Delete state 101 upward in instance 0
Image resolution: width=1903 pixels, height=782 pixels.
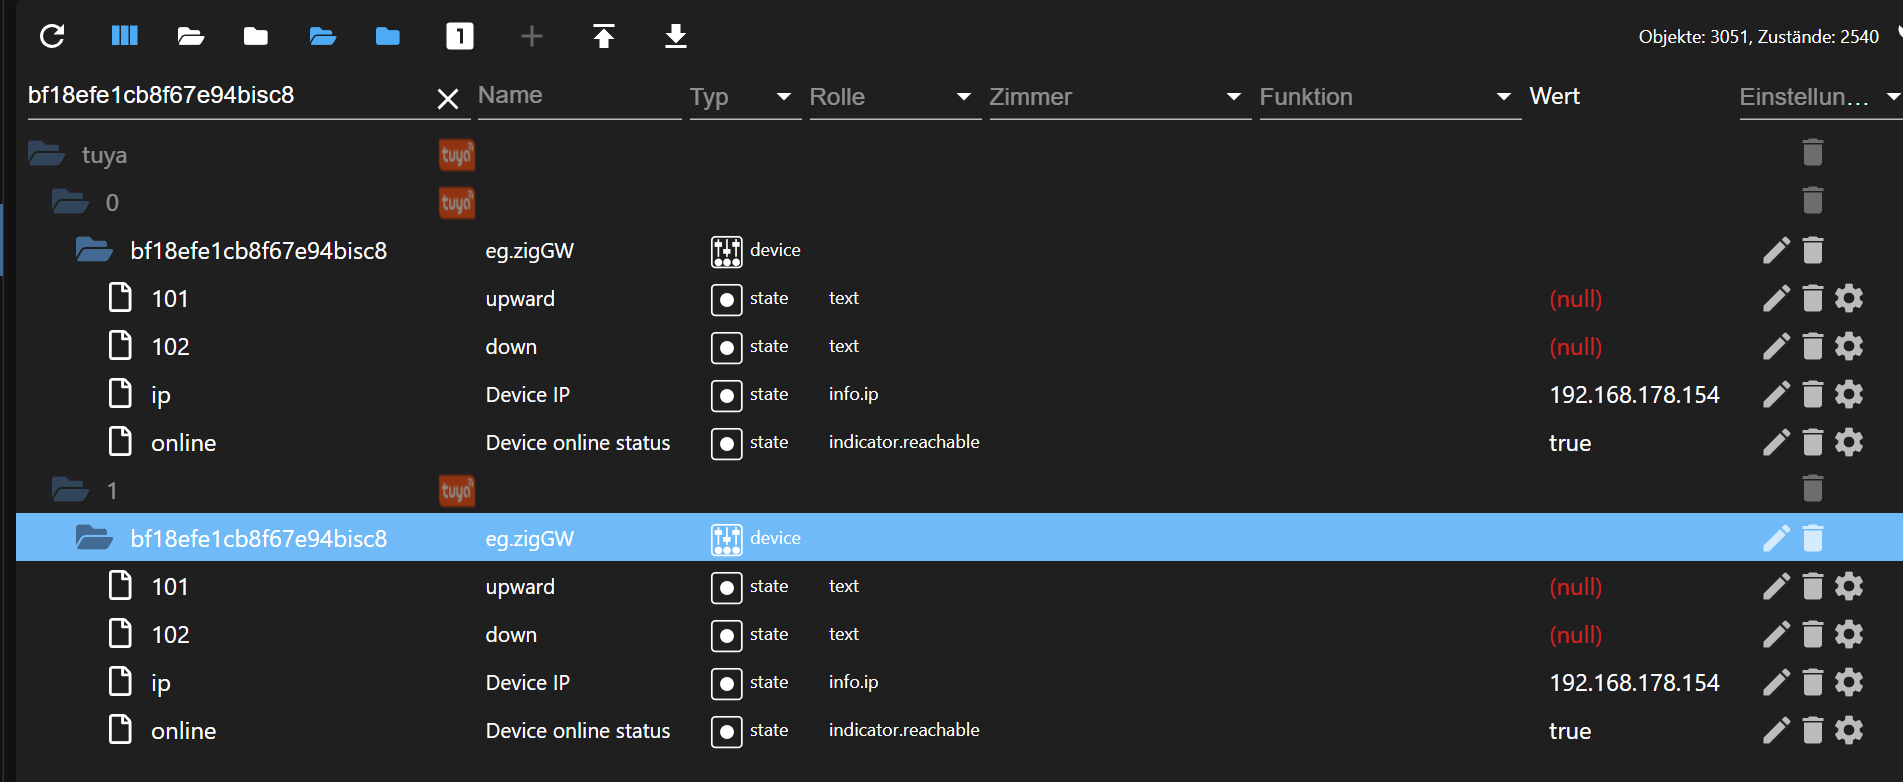1813,297
